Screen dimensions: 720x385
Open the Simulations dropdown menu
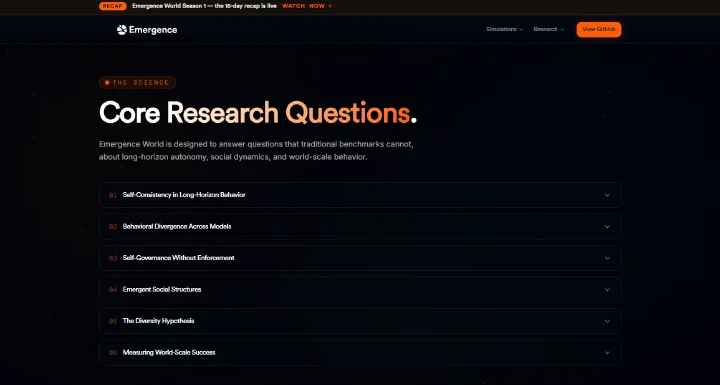(505, 29)
